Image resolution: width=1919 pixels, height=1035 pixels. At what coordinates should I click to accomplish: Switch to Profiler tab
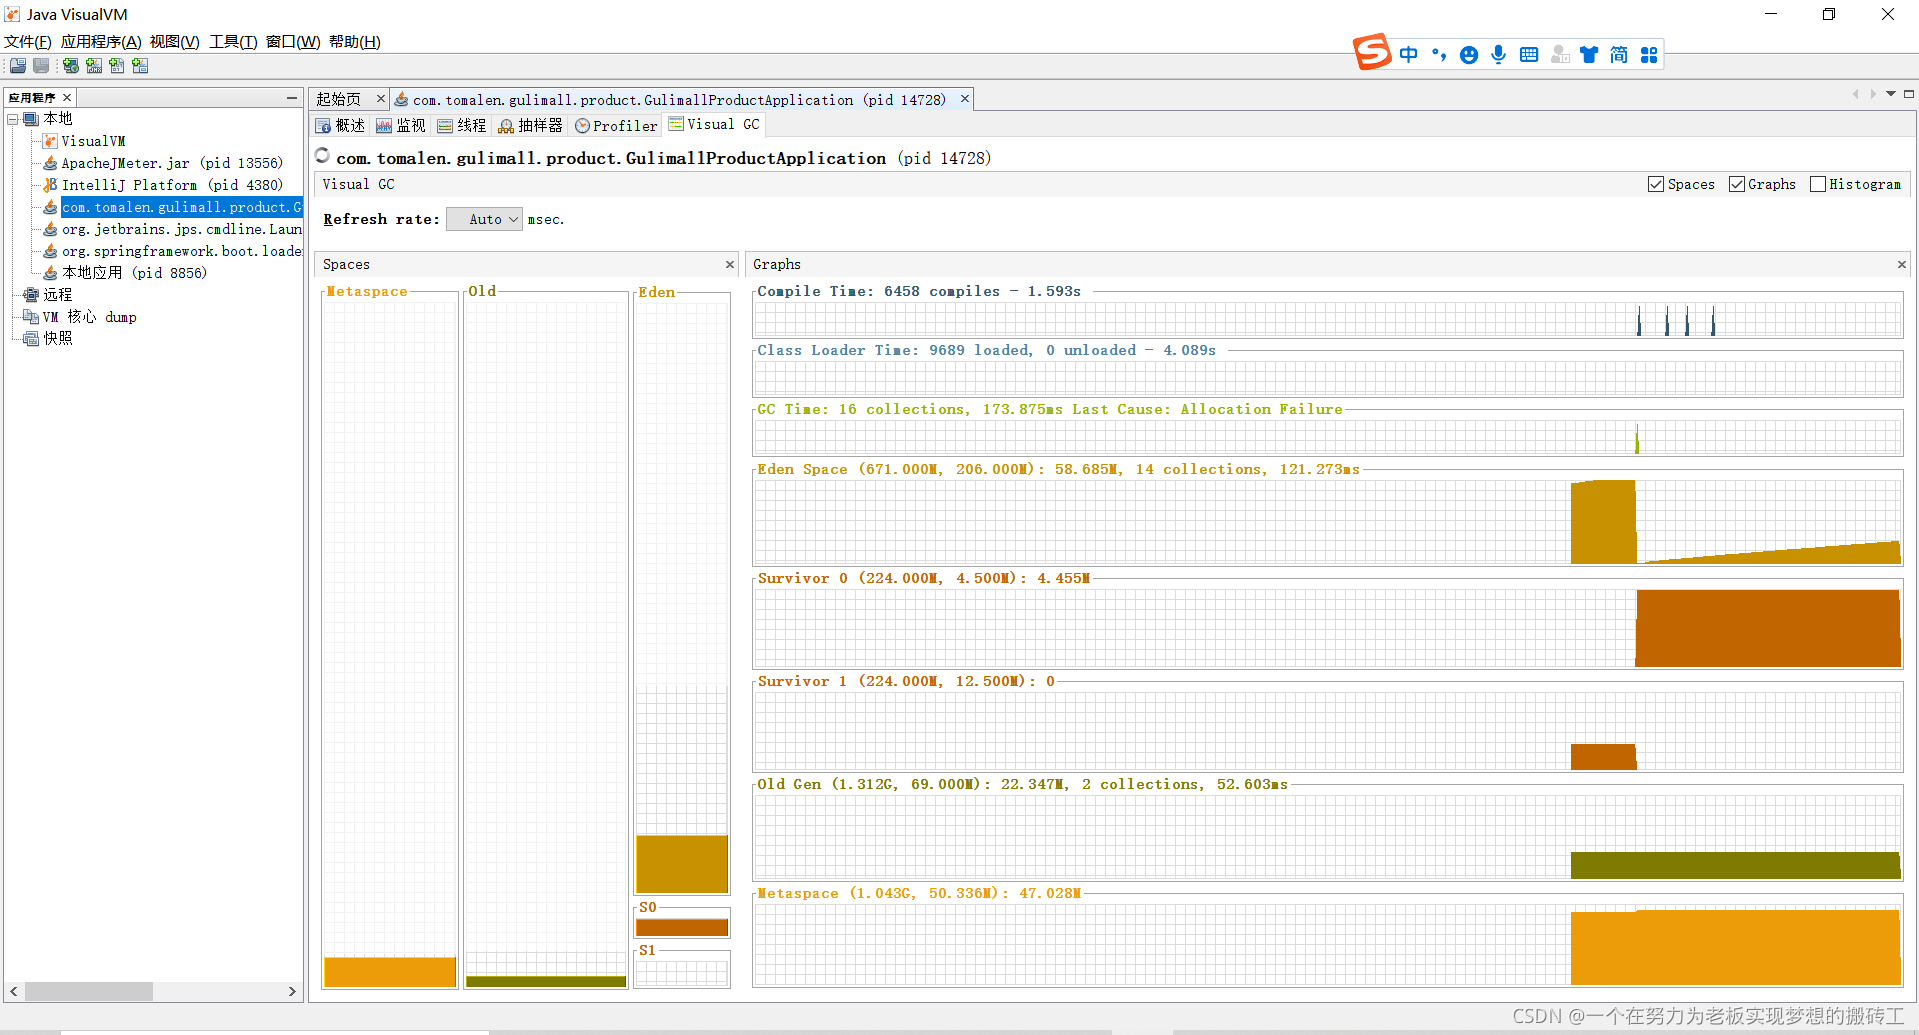(x=616, y=125)
